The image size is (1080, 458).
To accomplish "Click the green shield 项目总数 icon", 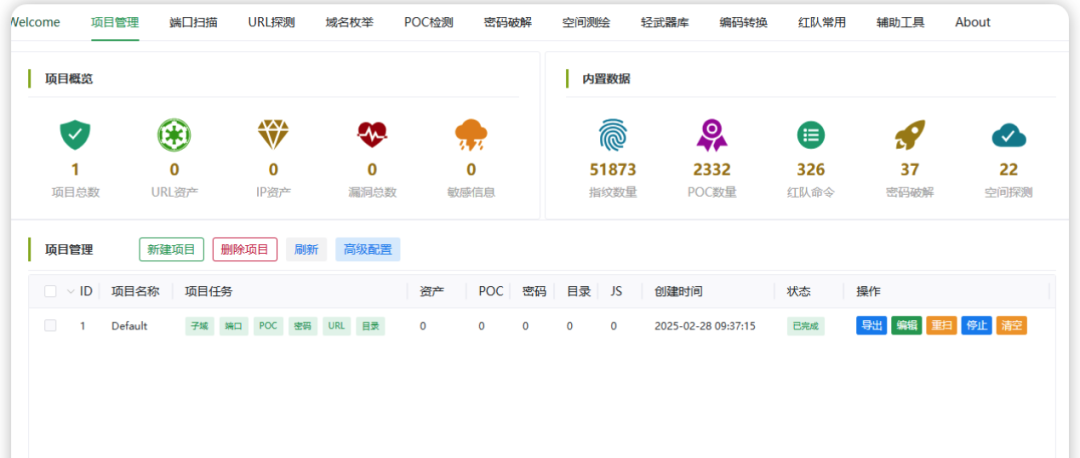I will [x=75, y=135].
